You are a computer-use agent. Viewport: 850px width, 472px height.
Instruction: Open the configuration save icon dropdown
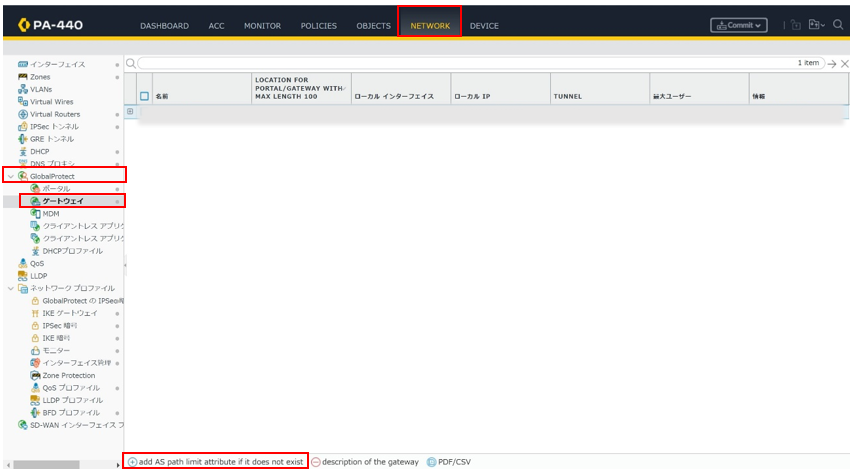(816, 24)
